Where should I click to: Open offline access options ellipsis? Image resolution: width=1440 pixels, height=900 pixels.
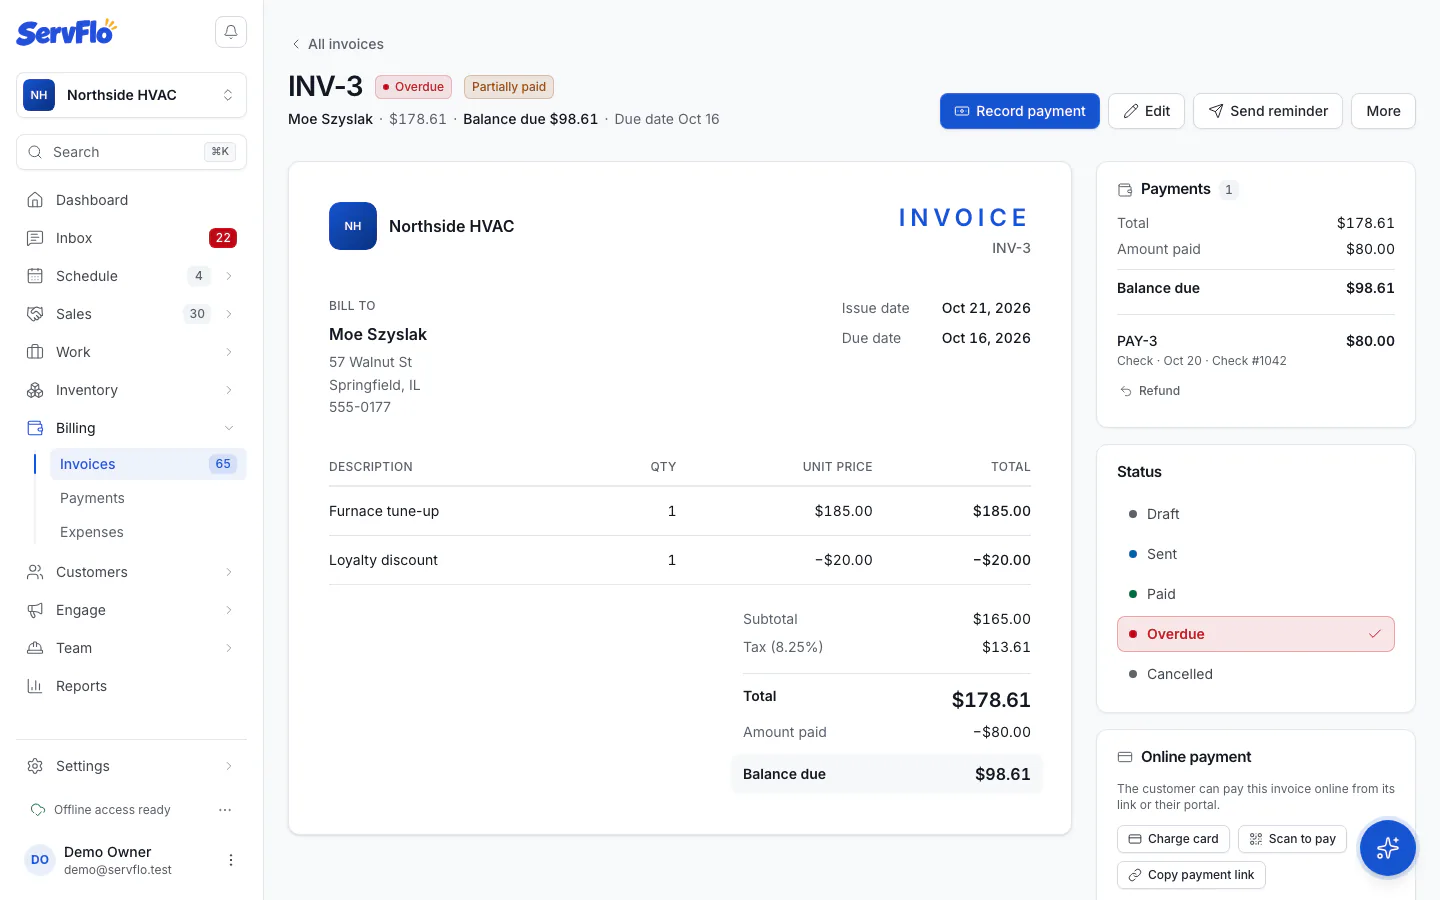(225, 810)
